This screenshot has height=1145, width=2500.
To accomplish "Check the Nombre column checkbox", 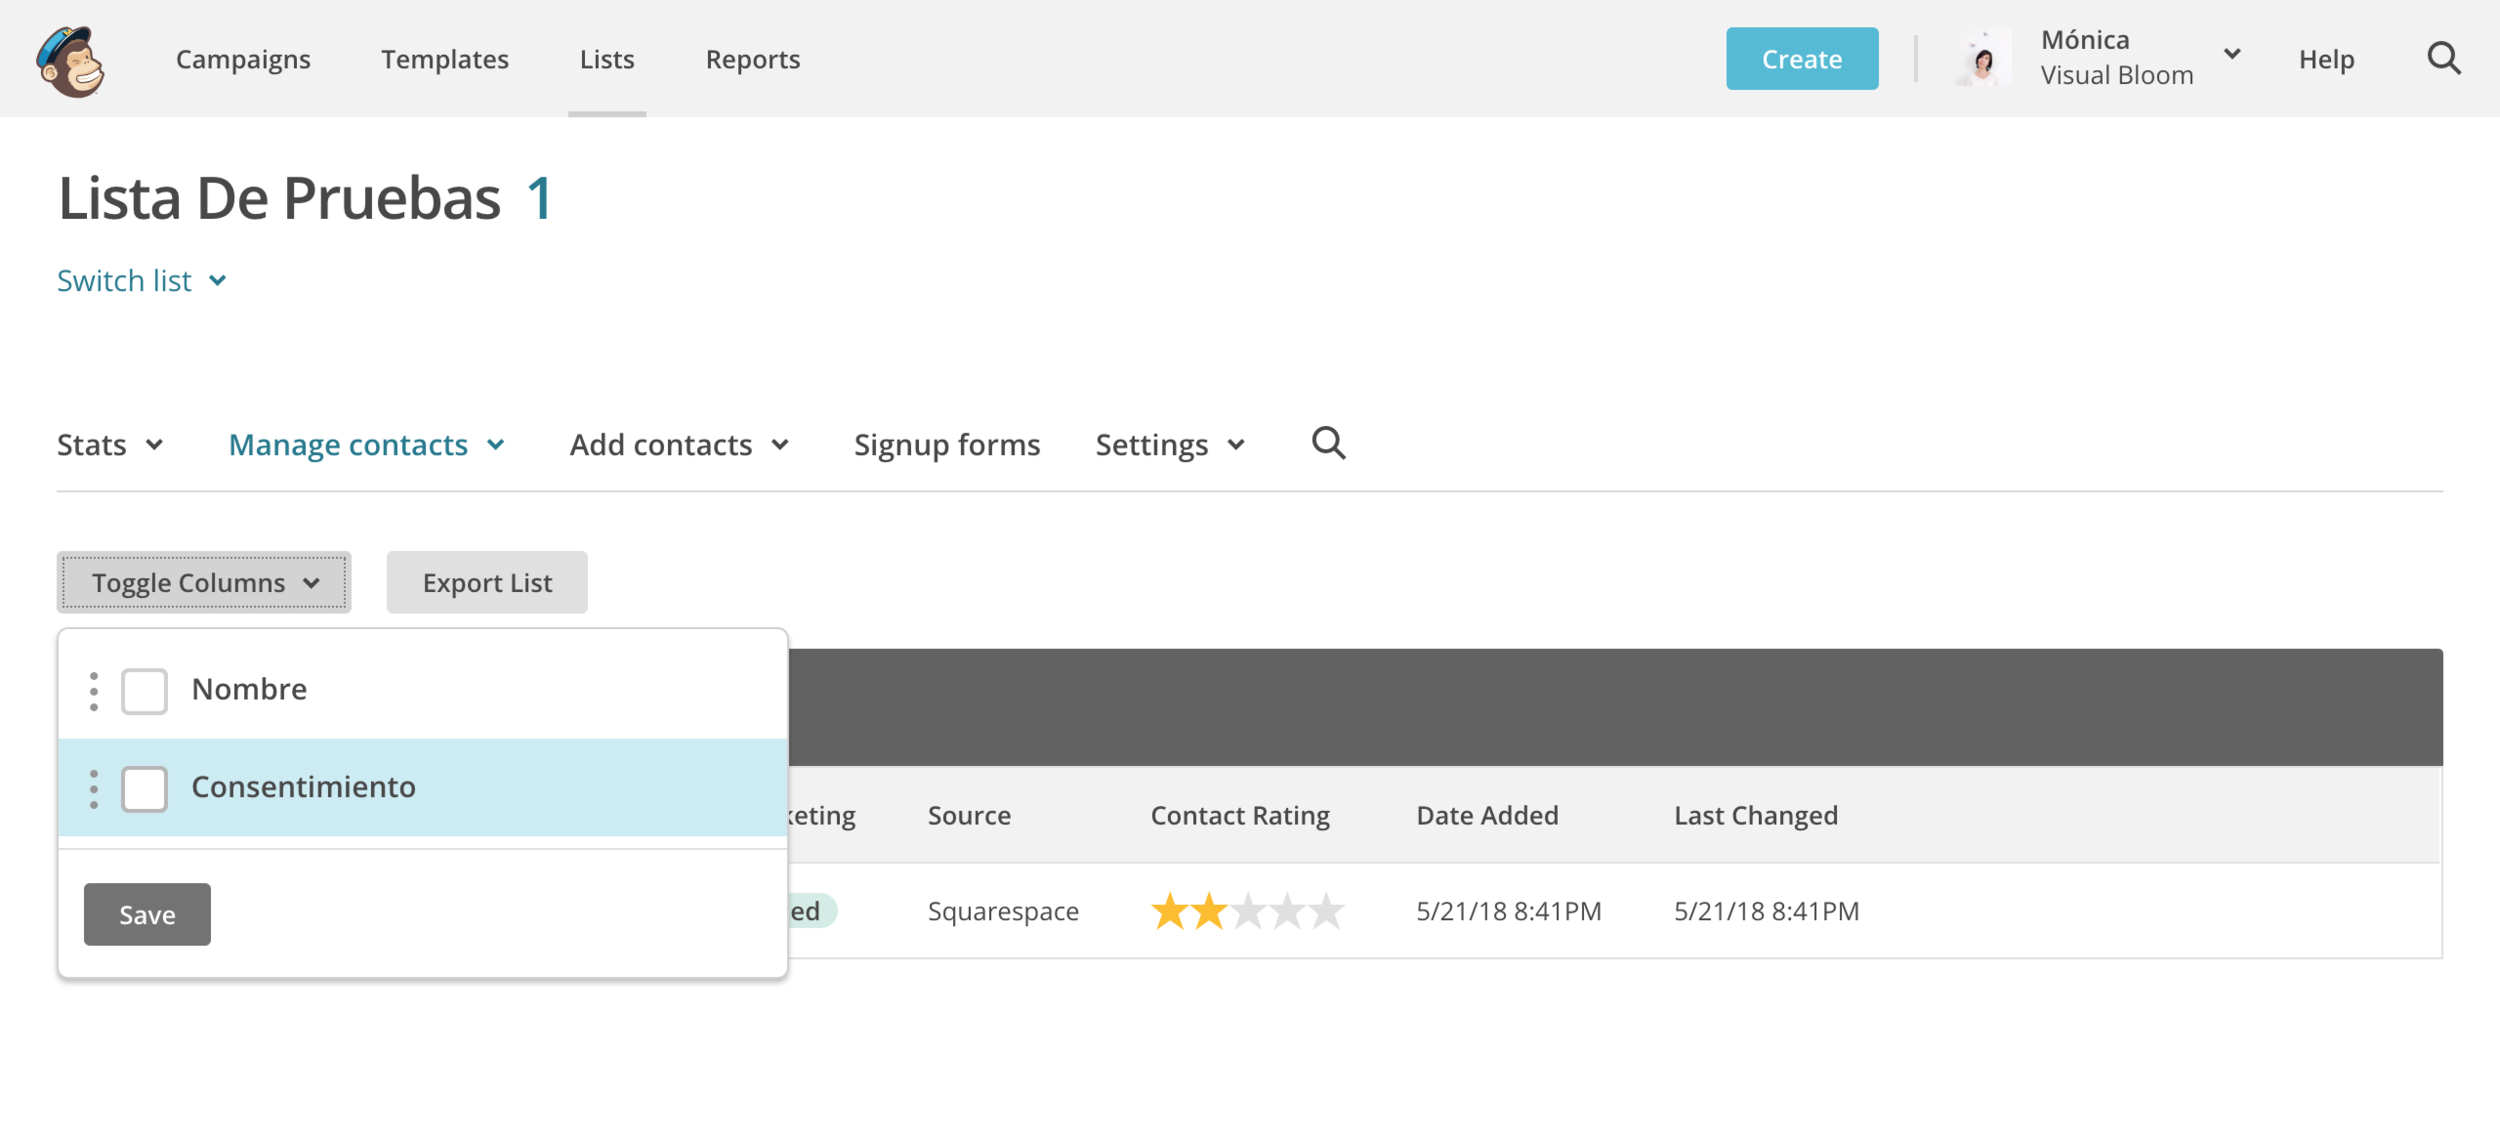I will click(x=144, y=691).
